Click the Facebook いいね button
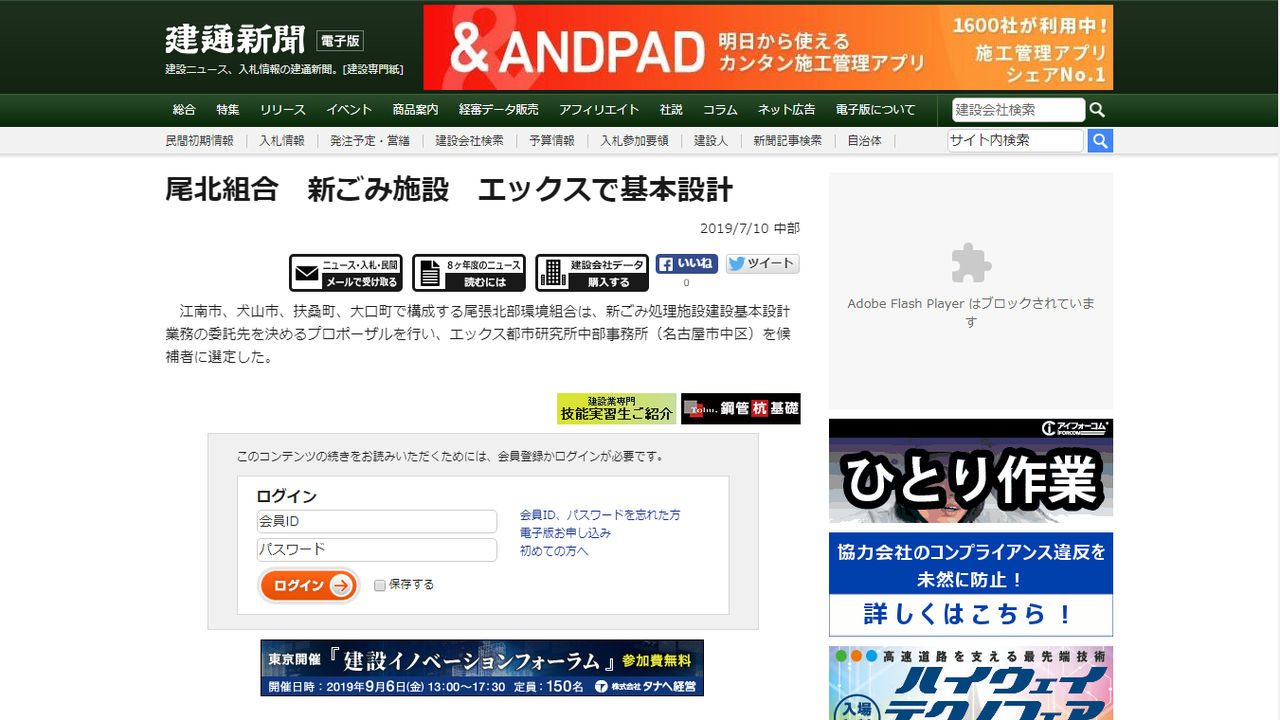The image size is (1280, 720). tap(686, 264)
